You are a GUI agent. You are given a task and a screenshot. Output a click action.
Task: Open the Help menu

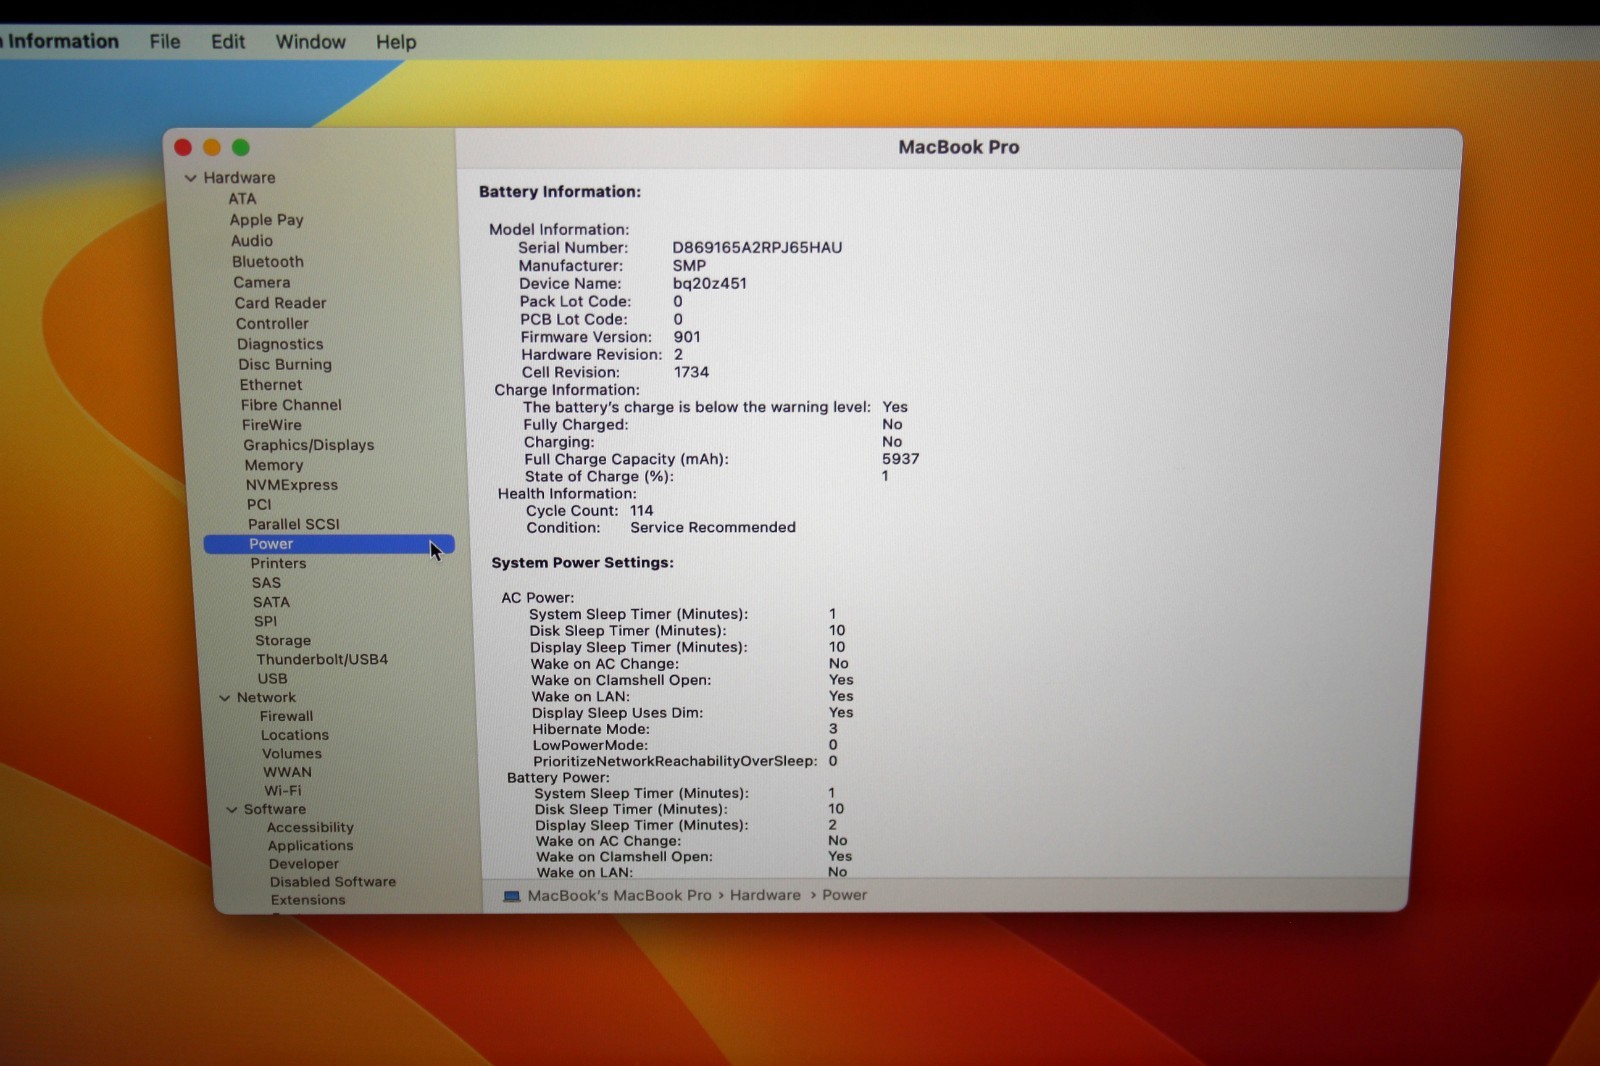396,42
